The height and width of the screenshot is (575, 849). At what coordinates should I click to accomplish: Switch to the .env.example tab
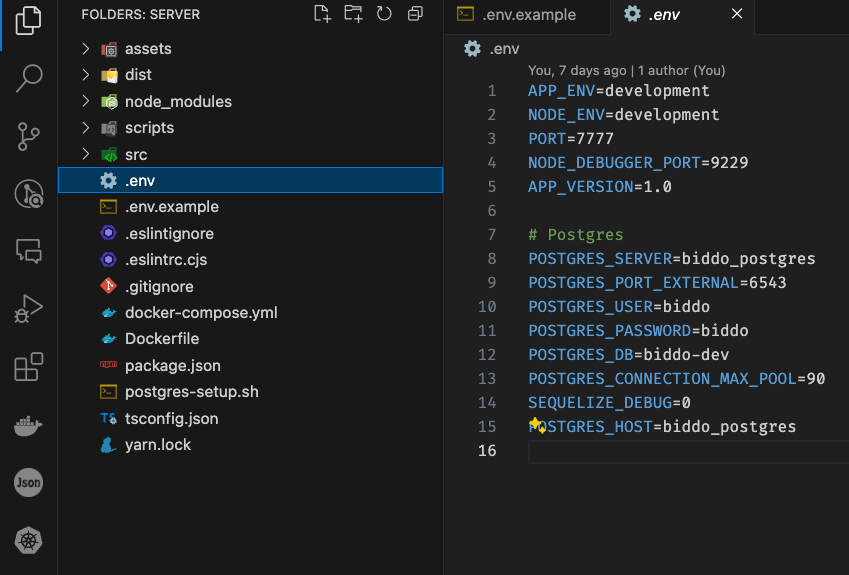[527, 15]
